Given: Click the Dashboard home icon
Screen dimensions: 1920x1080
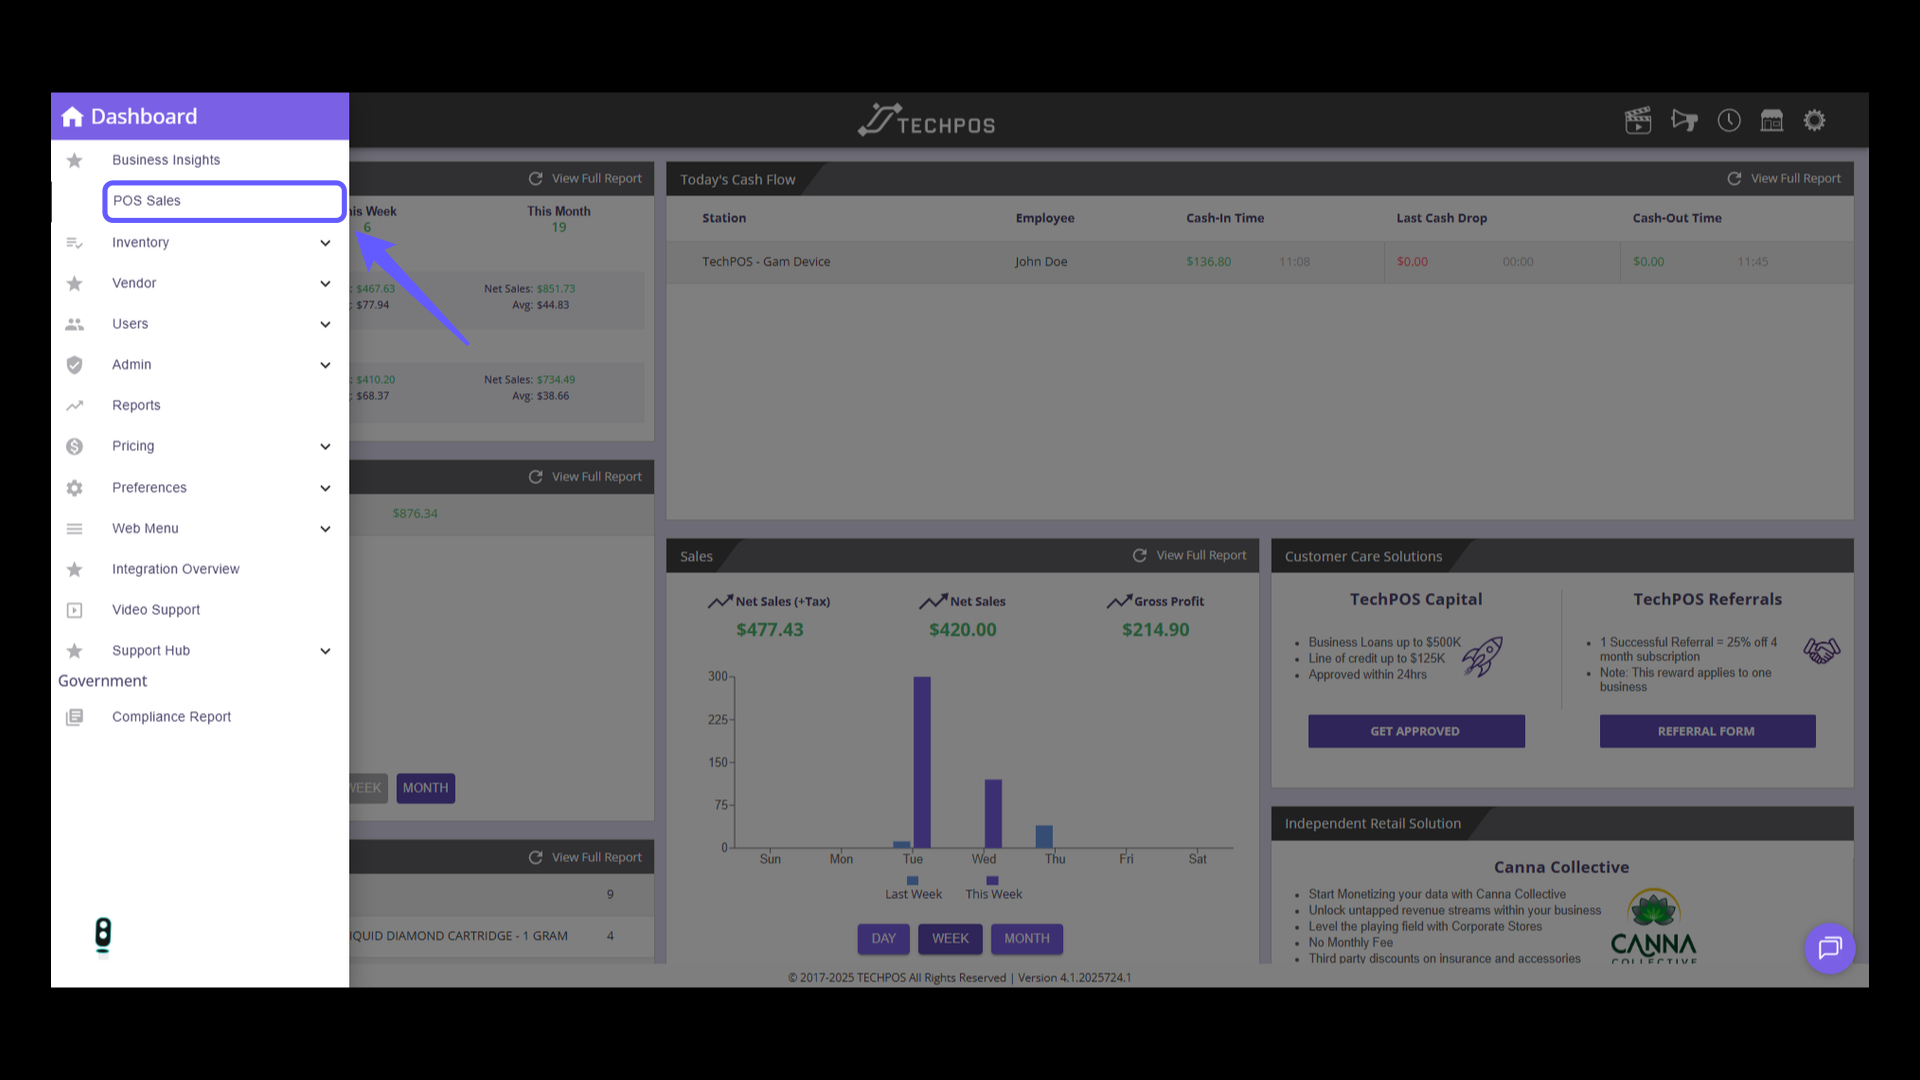Looking at the screenshot, I should click(72, 117).
